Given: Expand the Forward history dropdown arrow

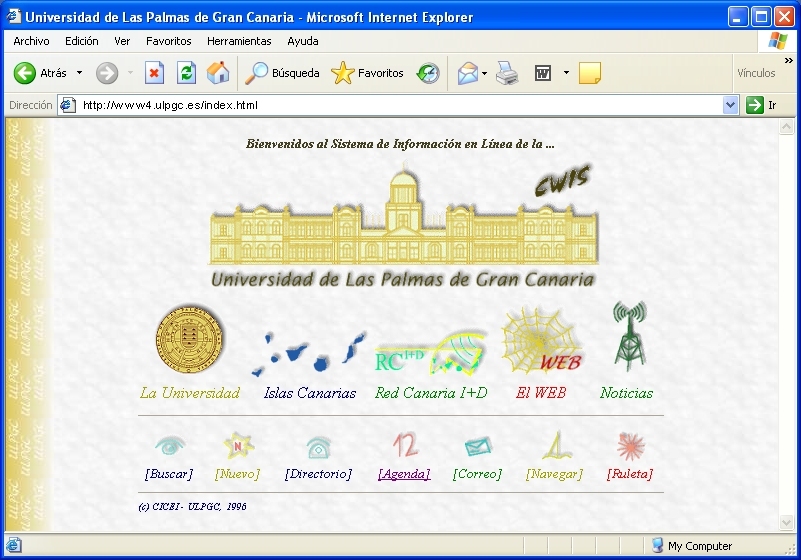Looking at the screenshot, I should click(x=130, y=73).
